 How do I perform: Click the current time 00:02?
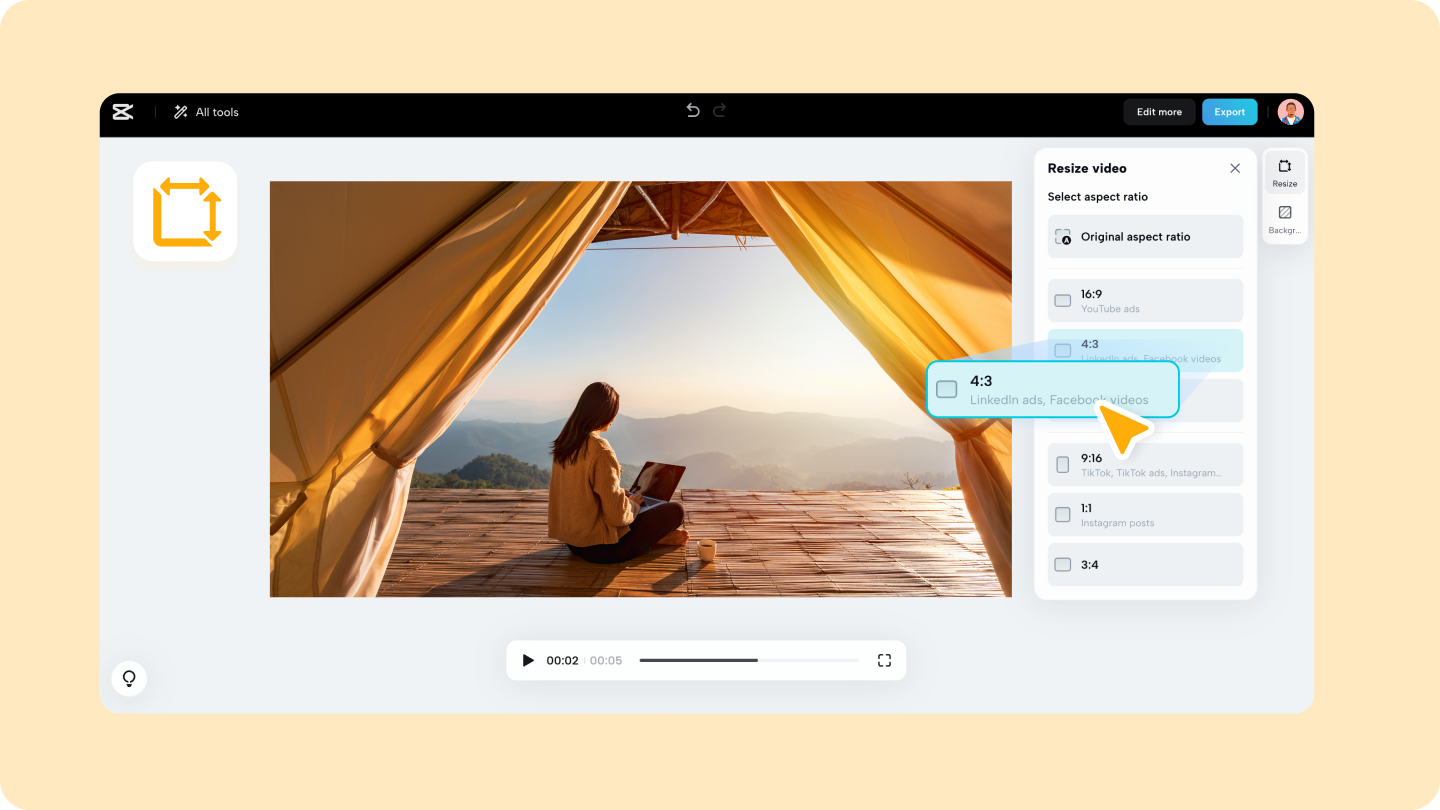click(562, 661)
